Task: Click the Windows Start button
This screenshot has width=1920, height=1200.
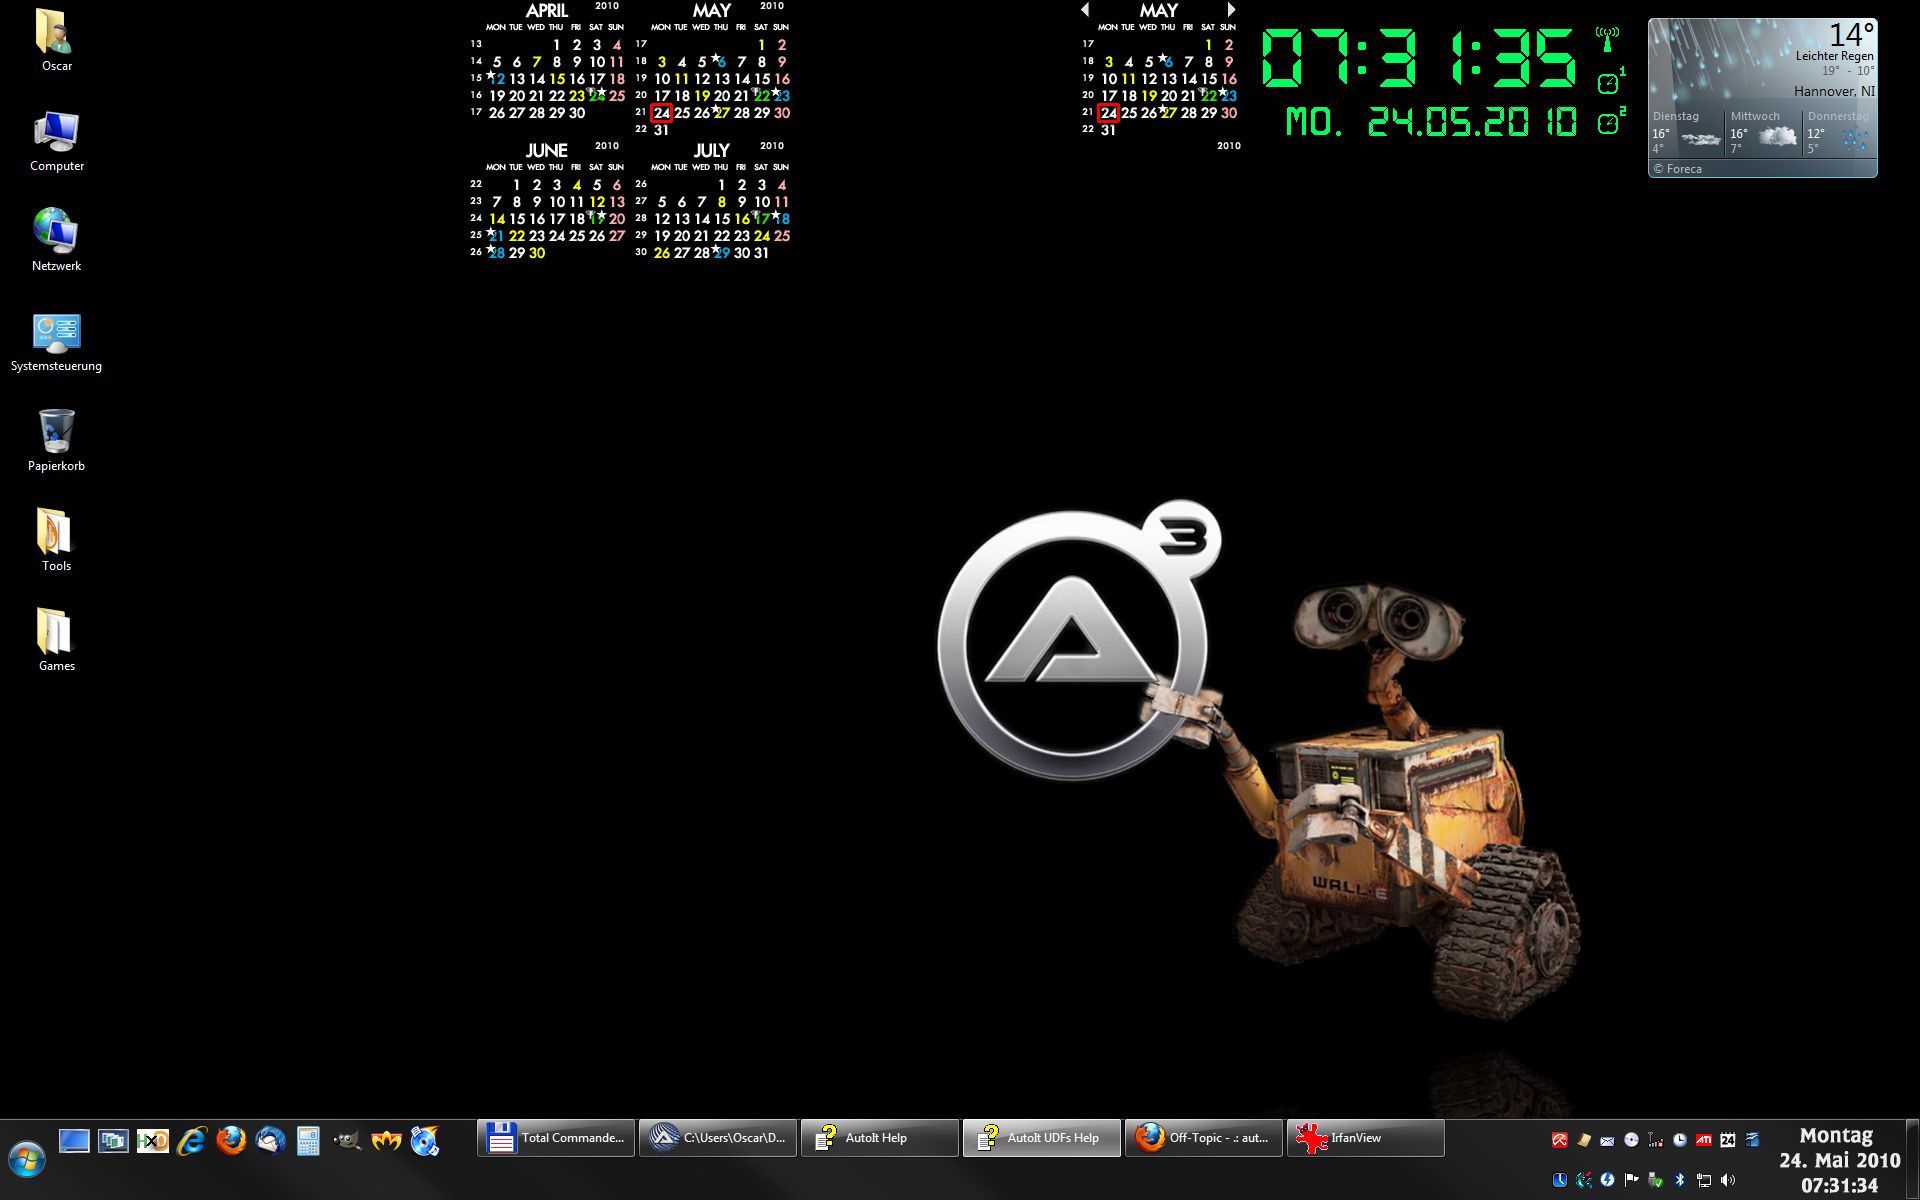Action: 27,1160
